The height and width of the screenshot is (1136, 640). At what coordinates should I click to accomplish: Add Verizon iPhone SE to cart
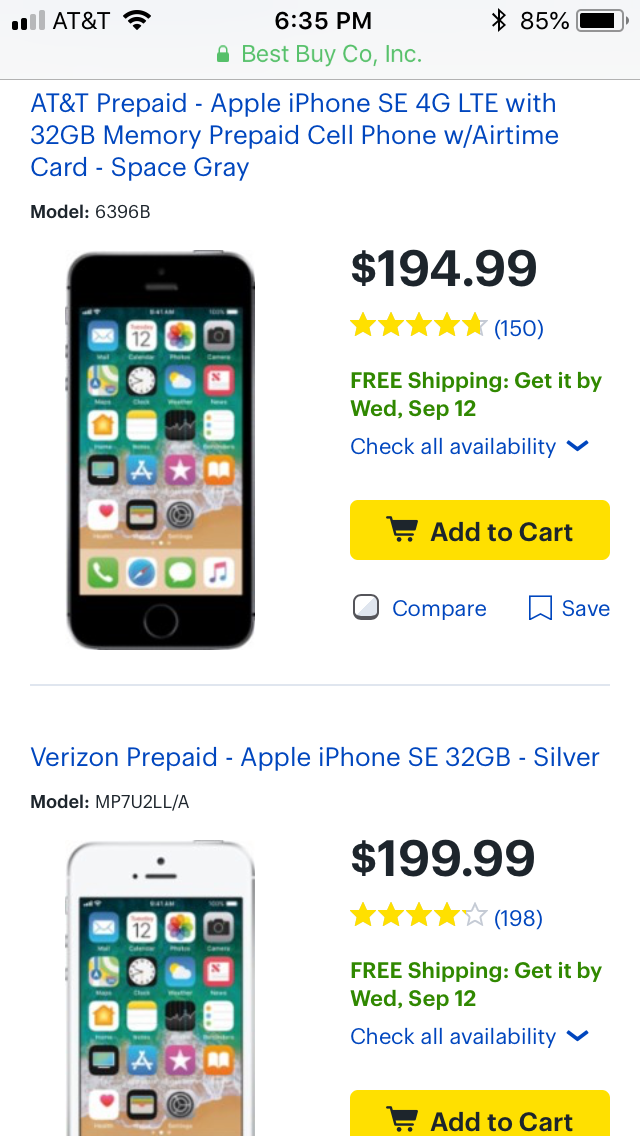[480, 1114]
